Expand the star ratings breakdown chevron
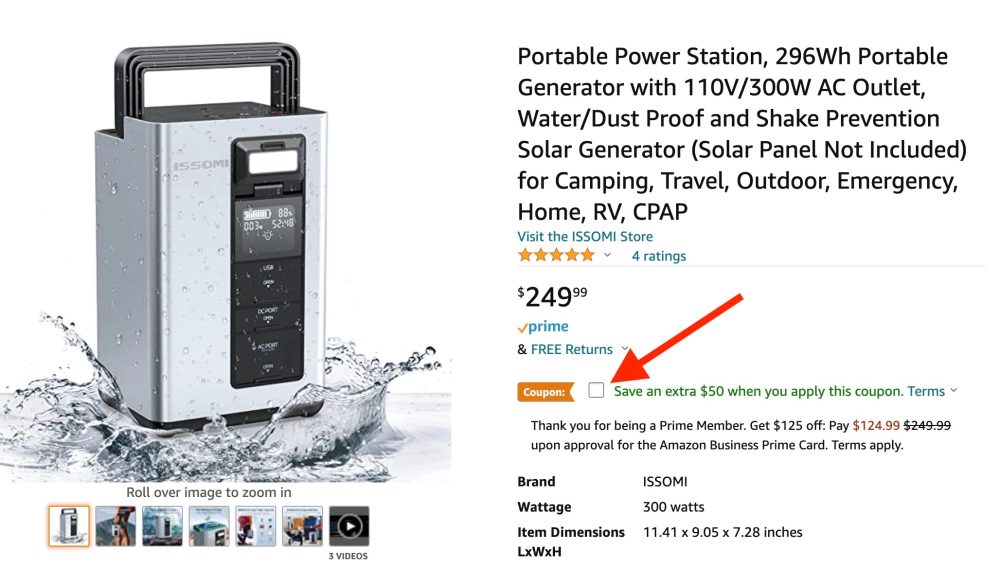The image size is (1000, 568). pos(607,256)
